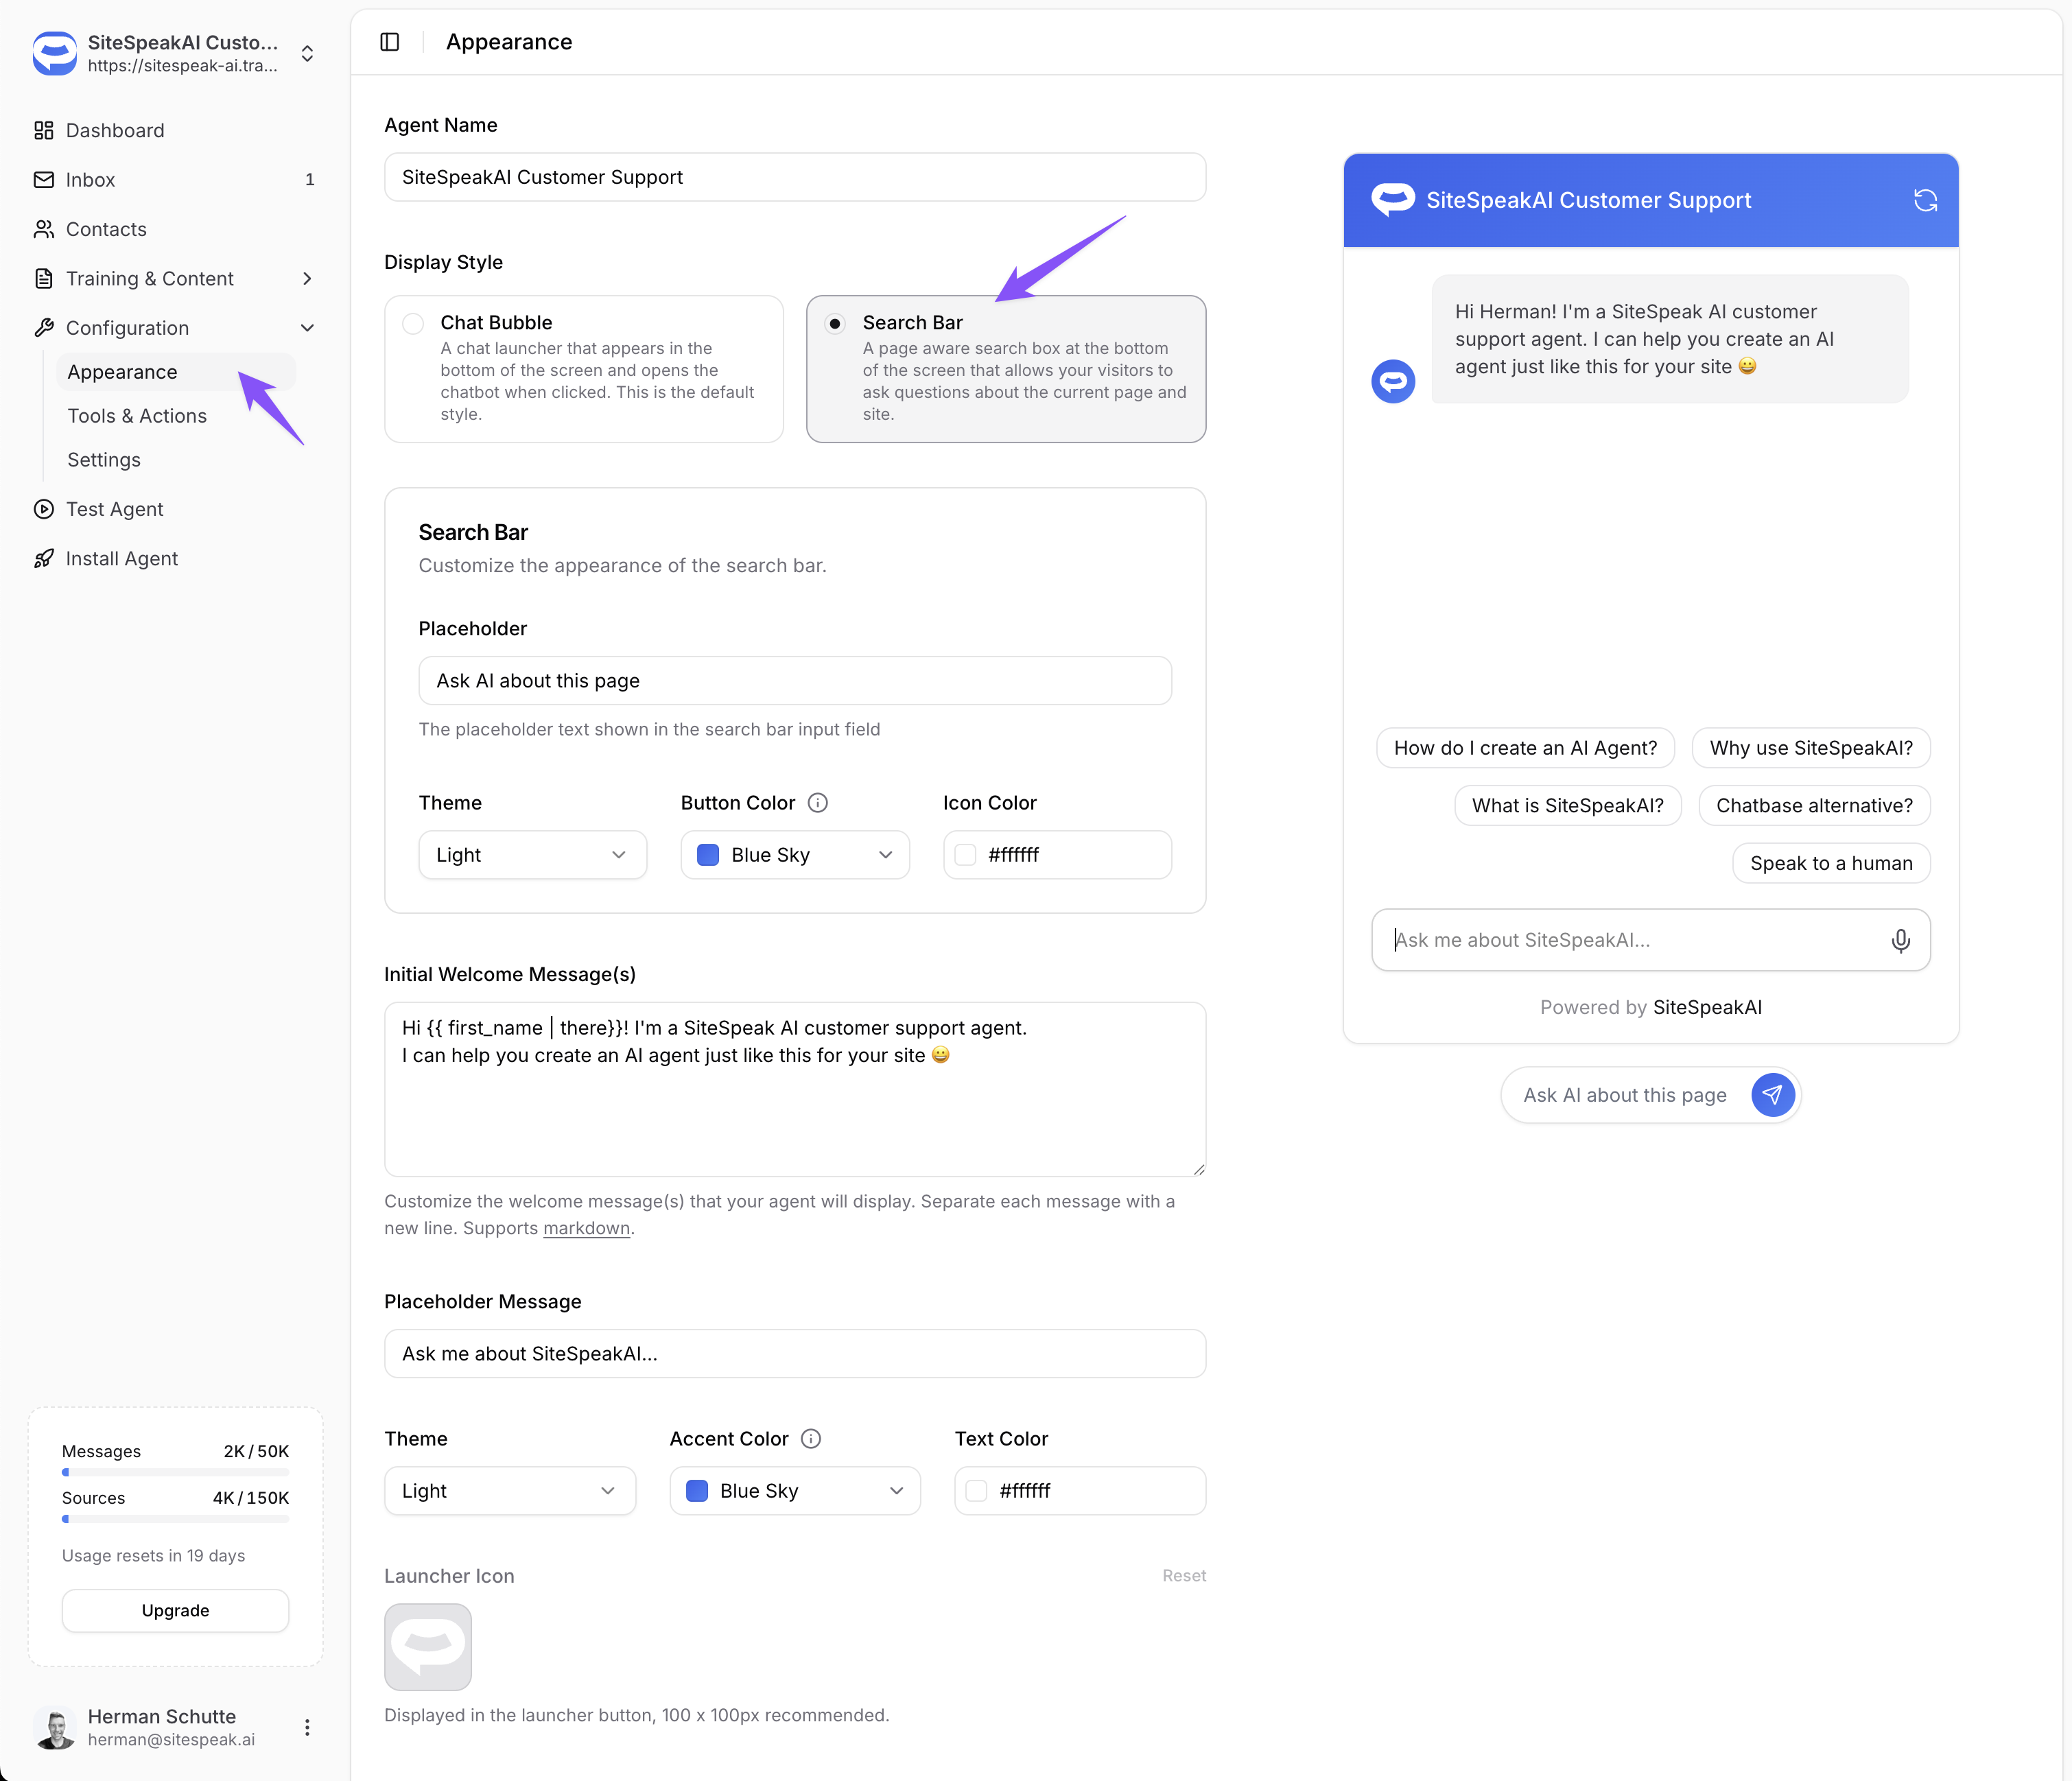Click the Inbox envelope icon
Image resolution: width=2072 pixels, height=1781 pixels.
pyautogui.click(x=43, y=180)
